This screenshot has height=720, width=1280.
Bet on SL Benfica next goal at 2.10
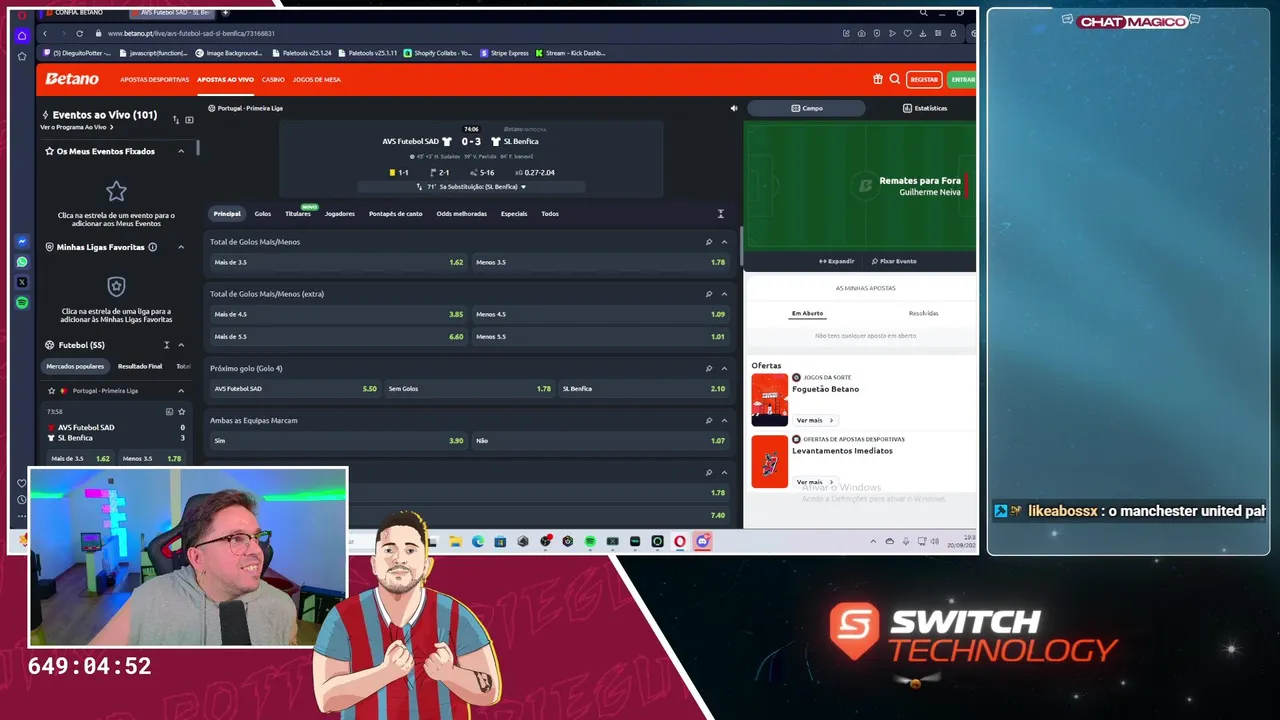pyautogui.click(x=644, y=388)
